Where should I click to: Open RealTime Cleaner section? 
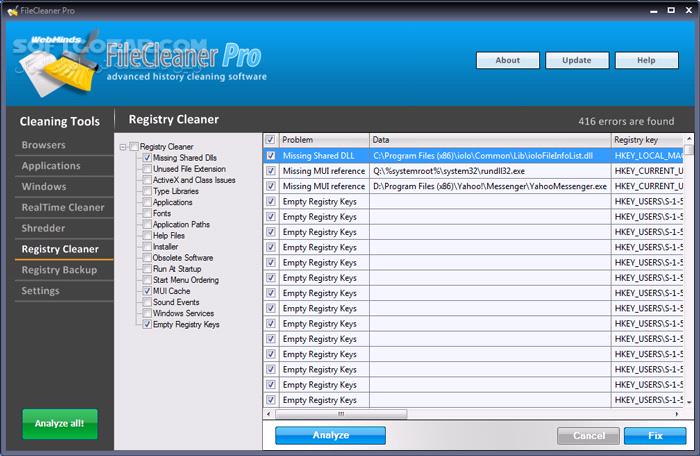click(x=63, y=207)
